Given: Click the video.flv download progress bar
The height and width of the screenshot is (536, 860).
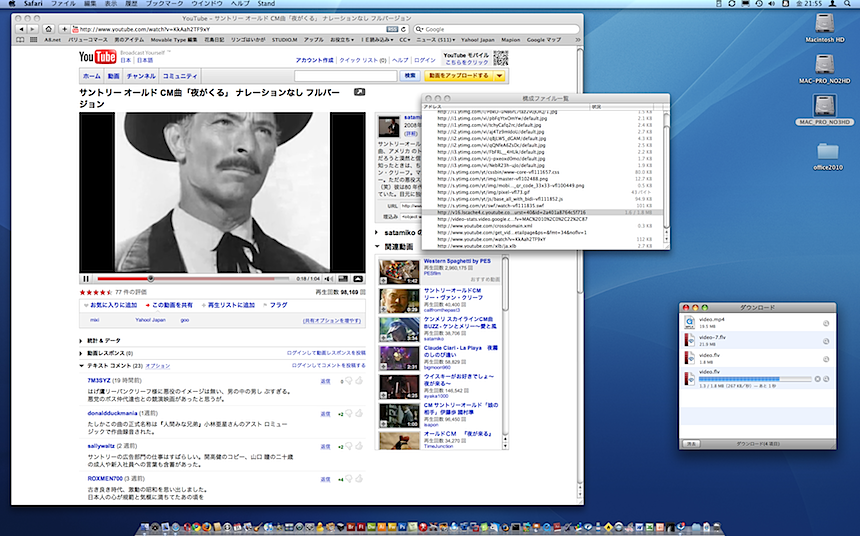Looking at the screenshot, I should (755, 379).
